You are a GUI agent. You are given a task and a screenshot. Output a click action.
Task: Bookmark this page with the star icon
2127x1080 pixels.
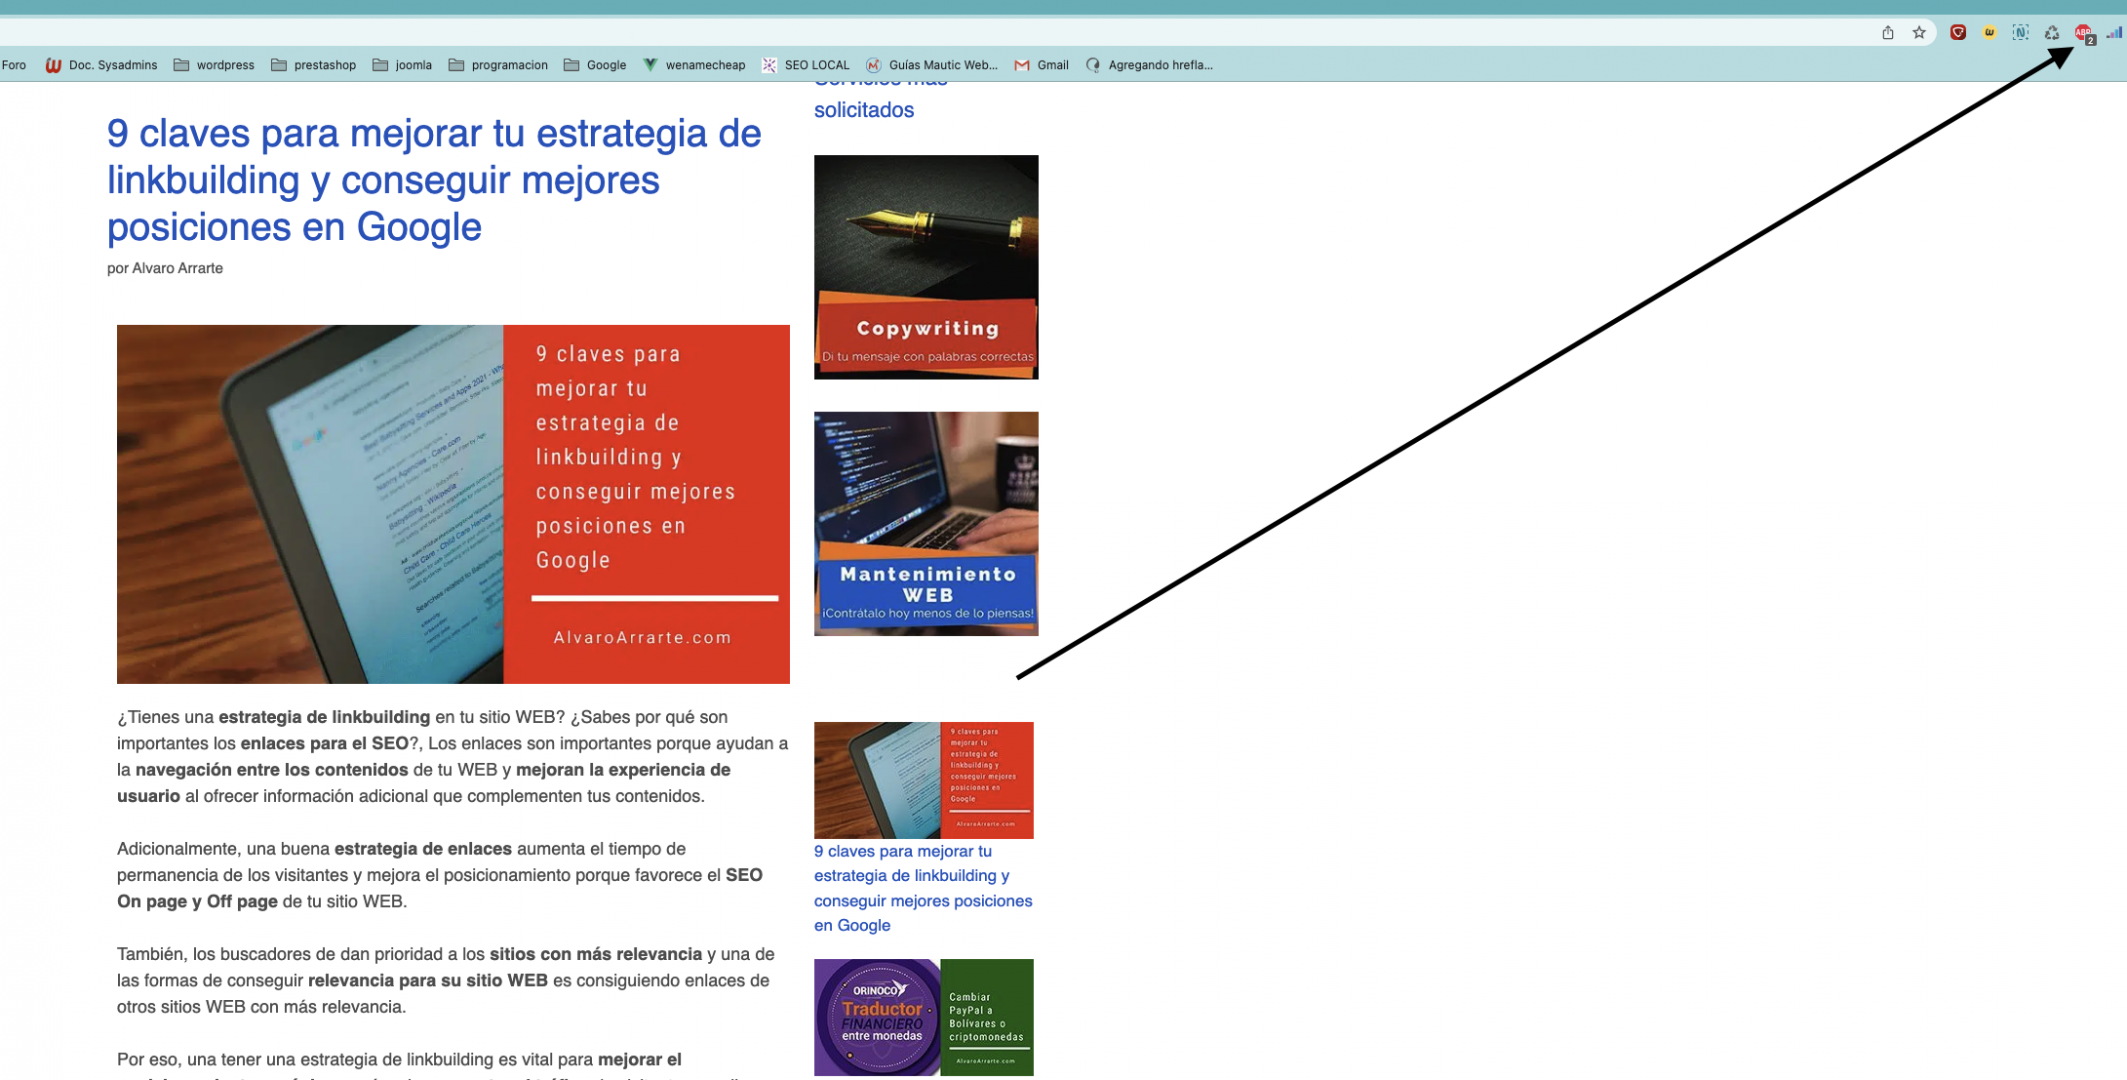[x=1919, y=33]
